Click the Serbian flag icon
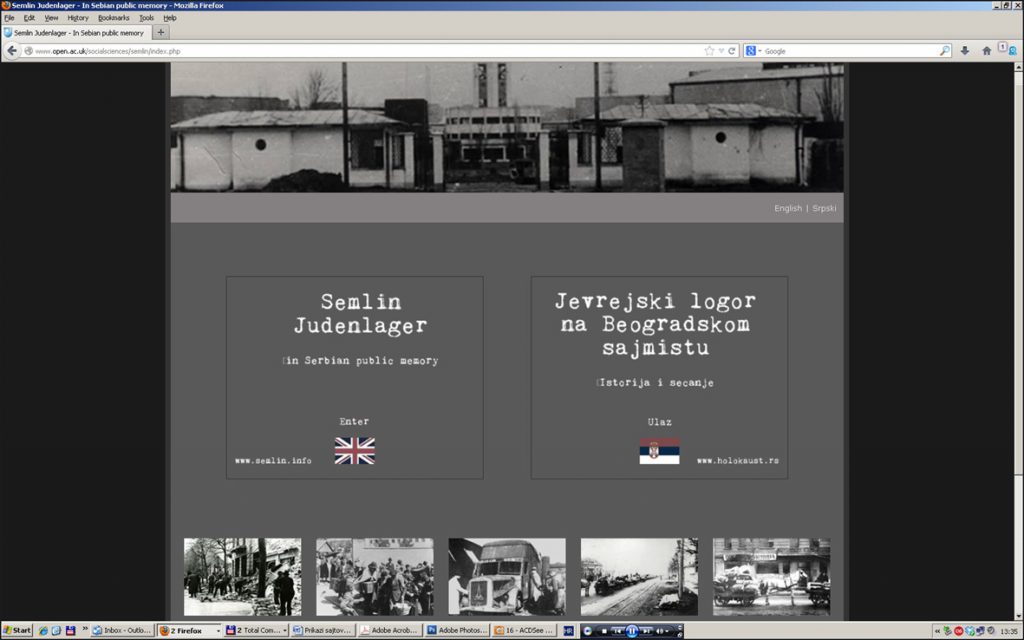 click(x=659, y=451)
